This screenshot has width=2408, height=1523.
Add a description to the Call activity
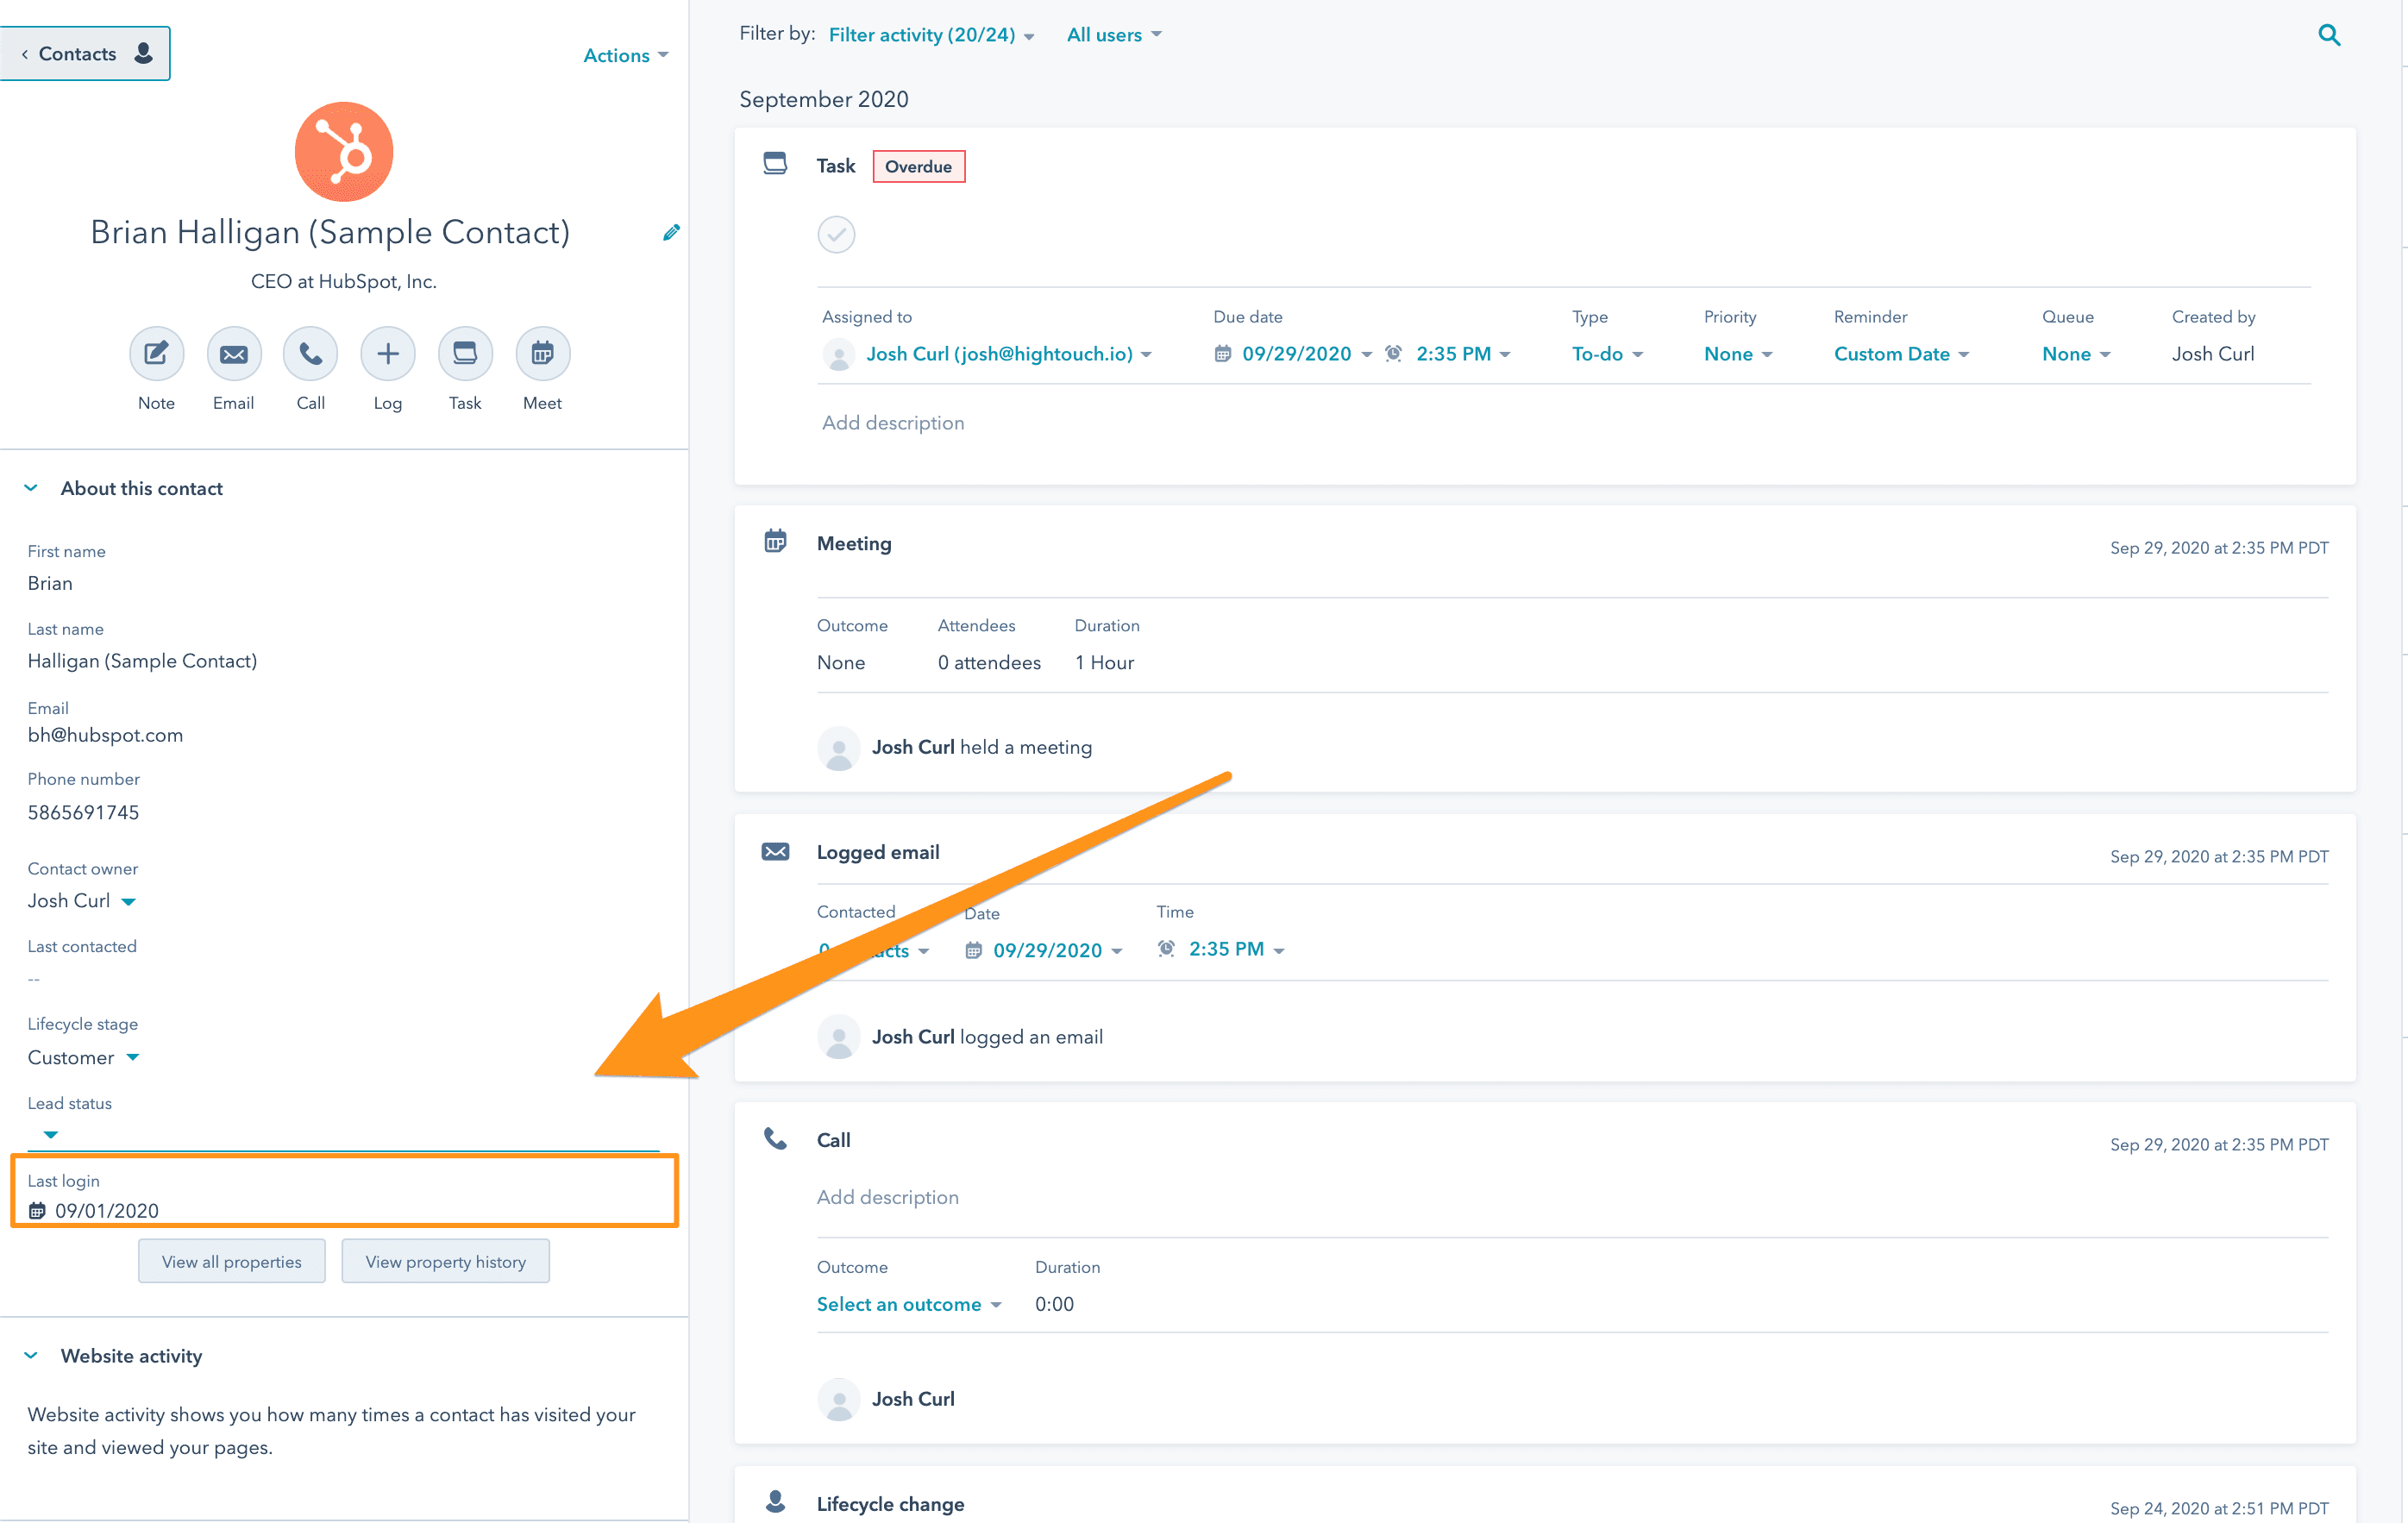pyautogui.click(x=887, y=1196)
